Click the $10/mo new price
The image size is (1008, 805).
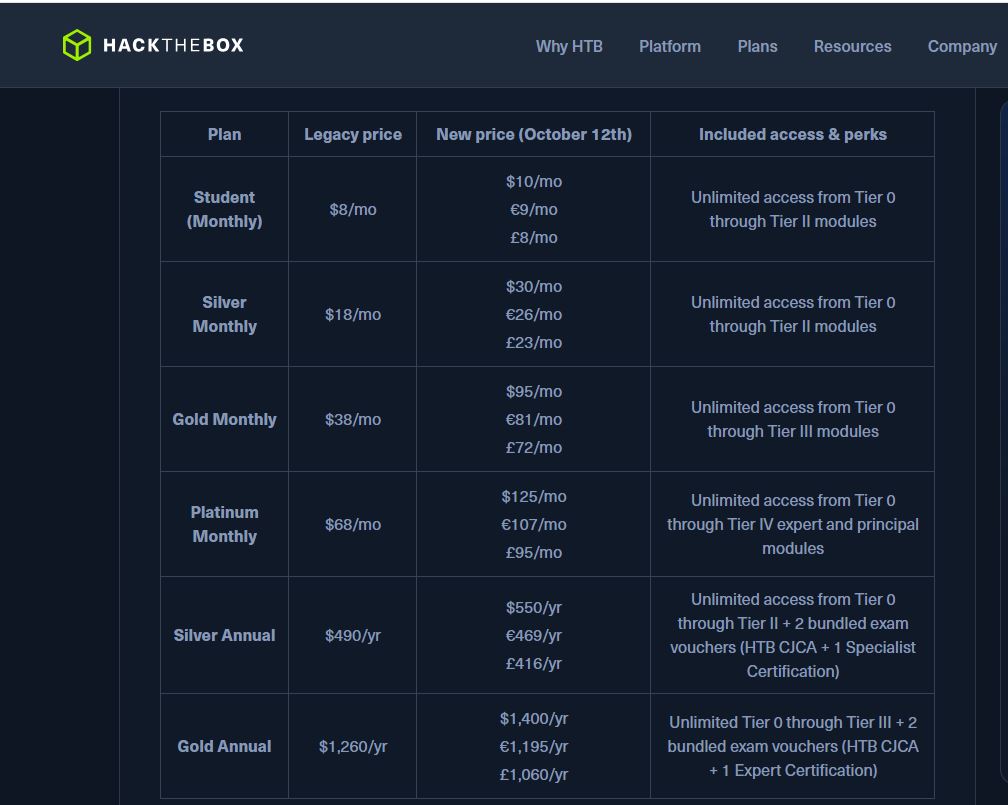[x=534, y=181]
